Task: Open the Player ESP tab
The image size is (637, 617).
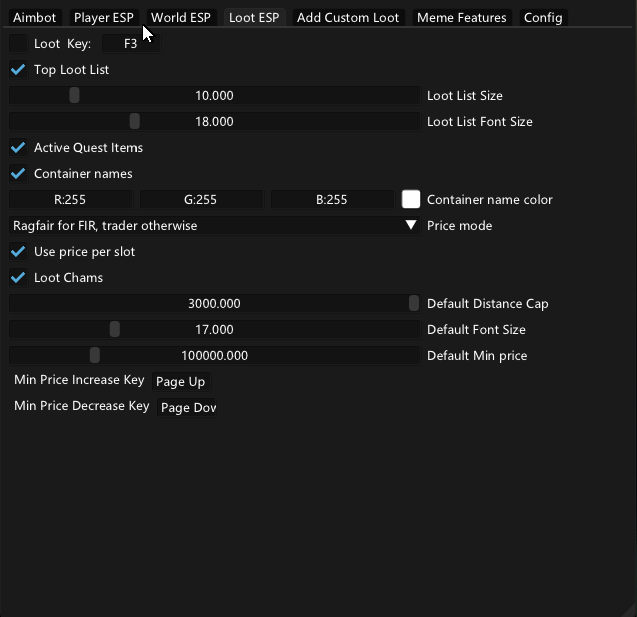Action: [103, 18]
